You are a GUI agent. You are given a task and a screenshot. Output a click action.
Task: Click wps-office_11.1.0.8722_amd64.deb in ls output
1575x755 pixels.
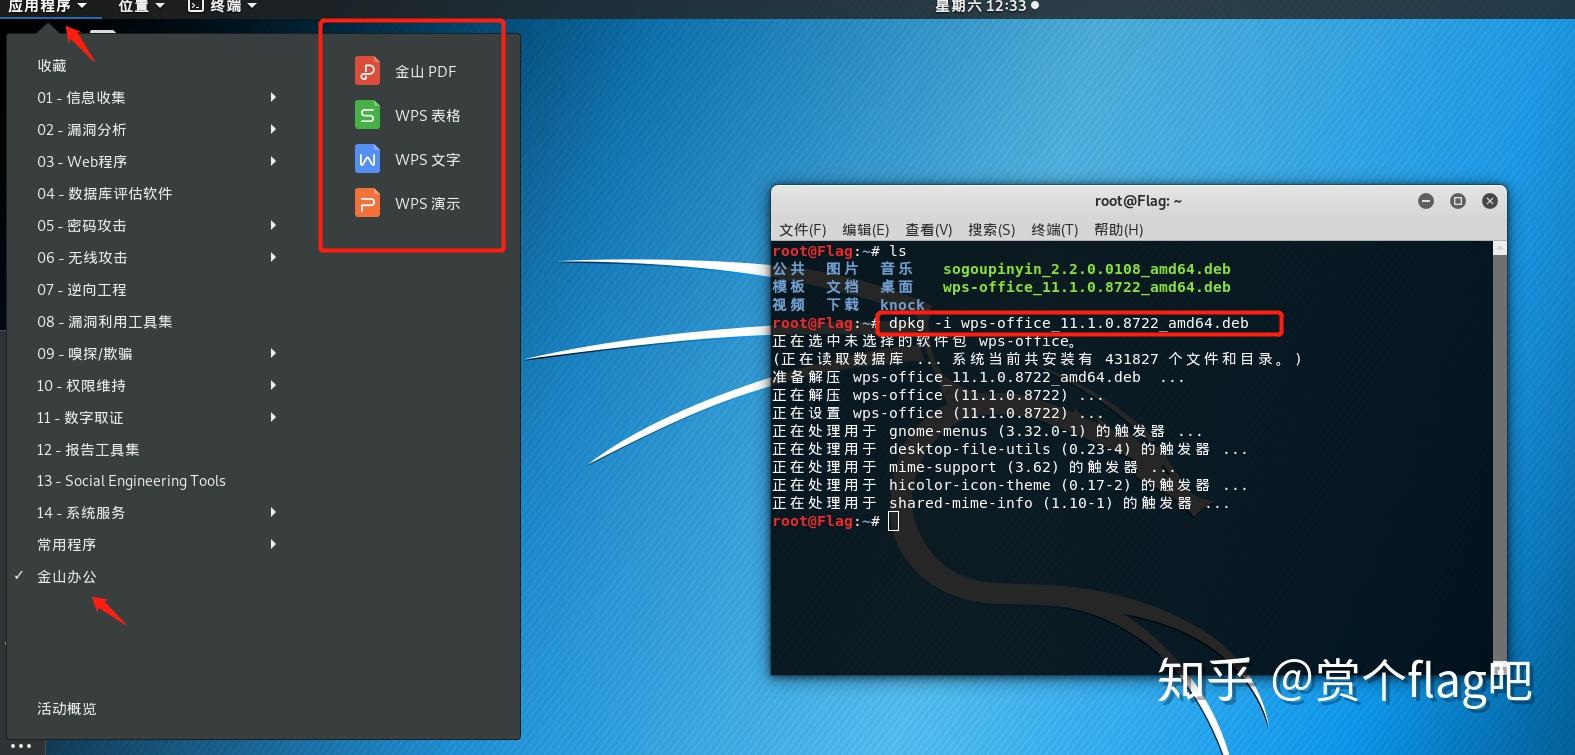(x=1087, y=287)
